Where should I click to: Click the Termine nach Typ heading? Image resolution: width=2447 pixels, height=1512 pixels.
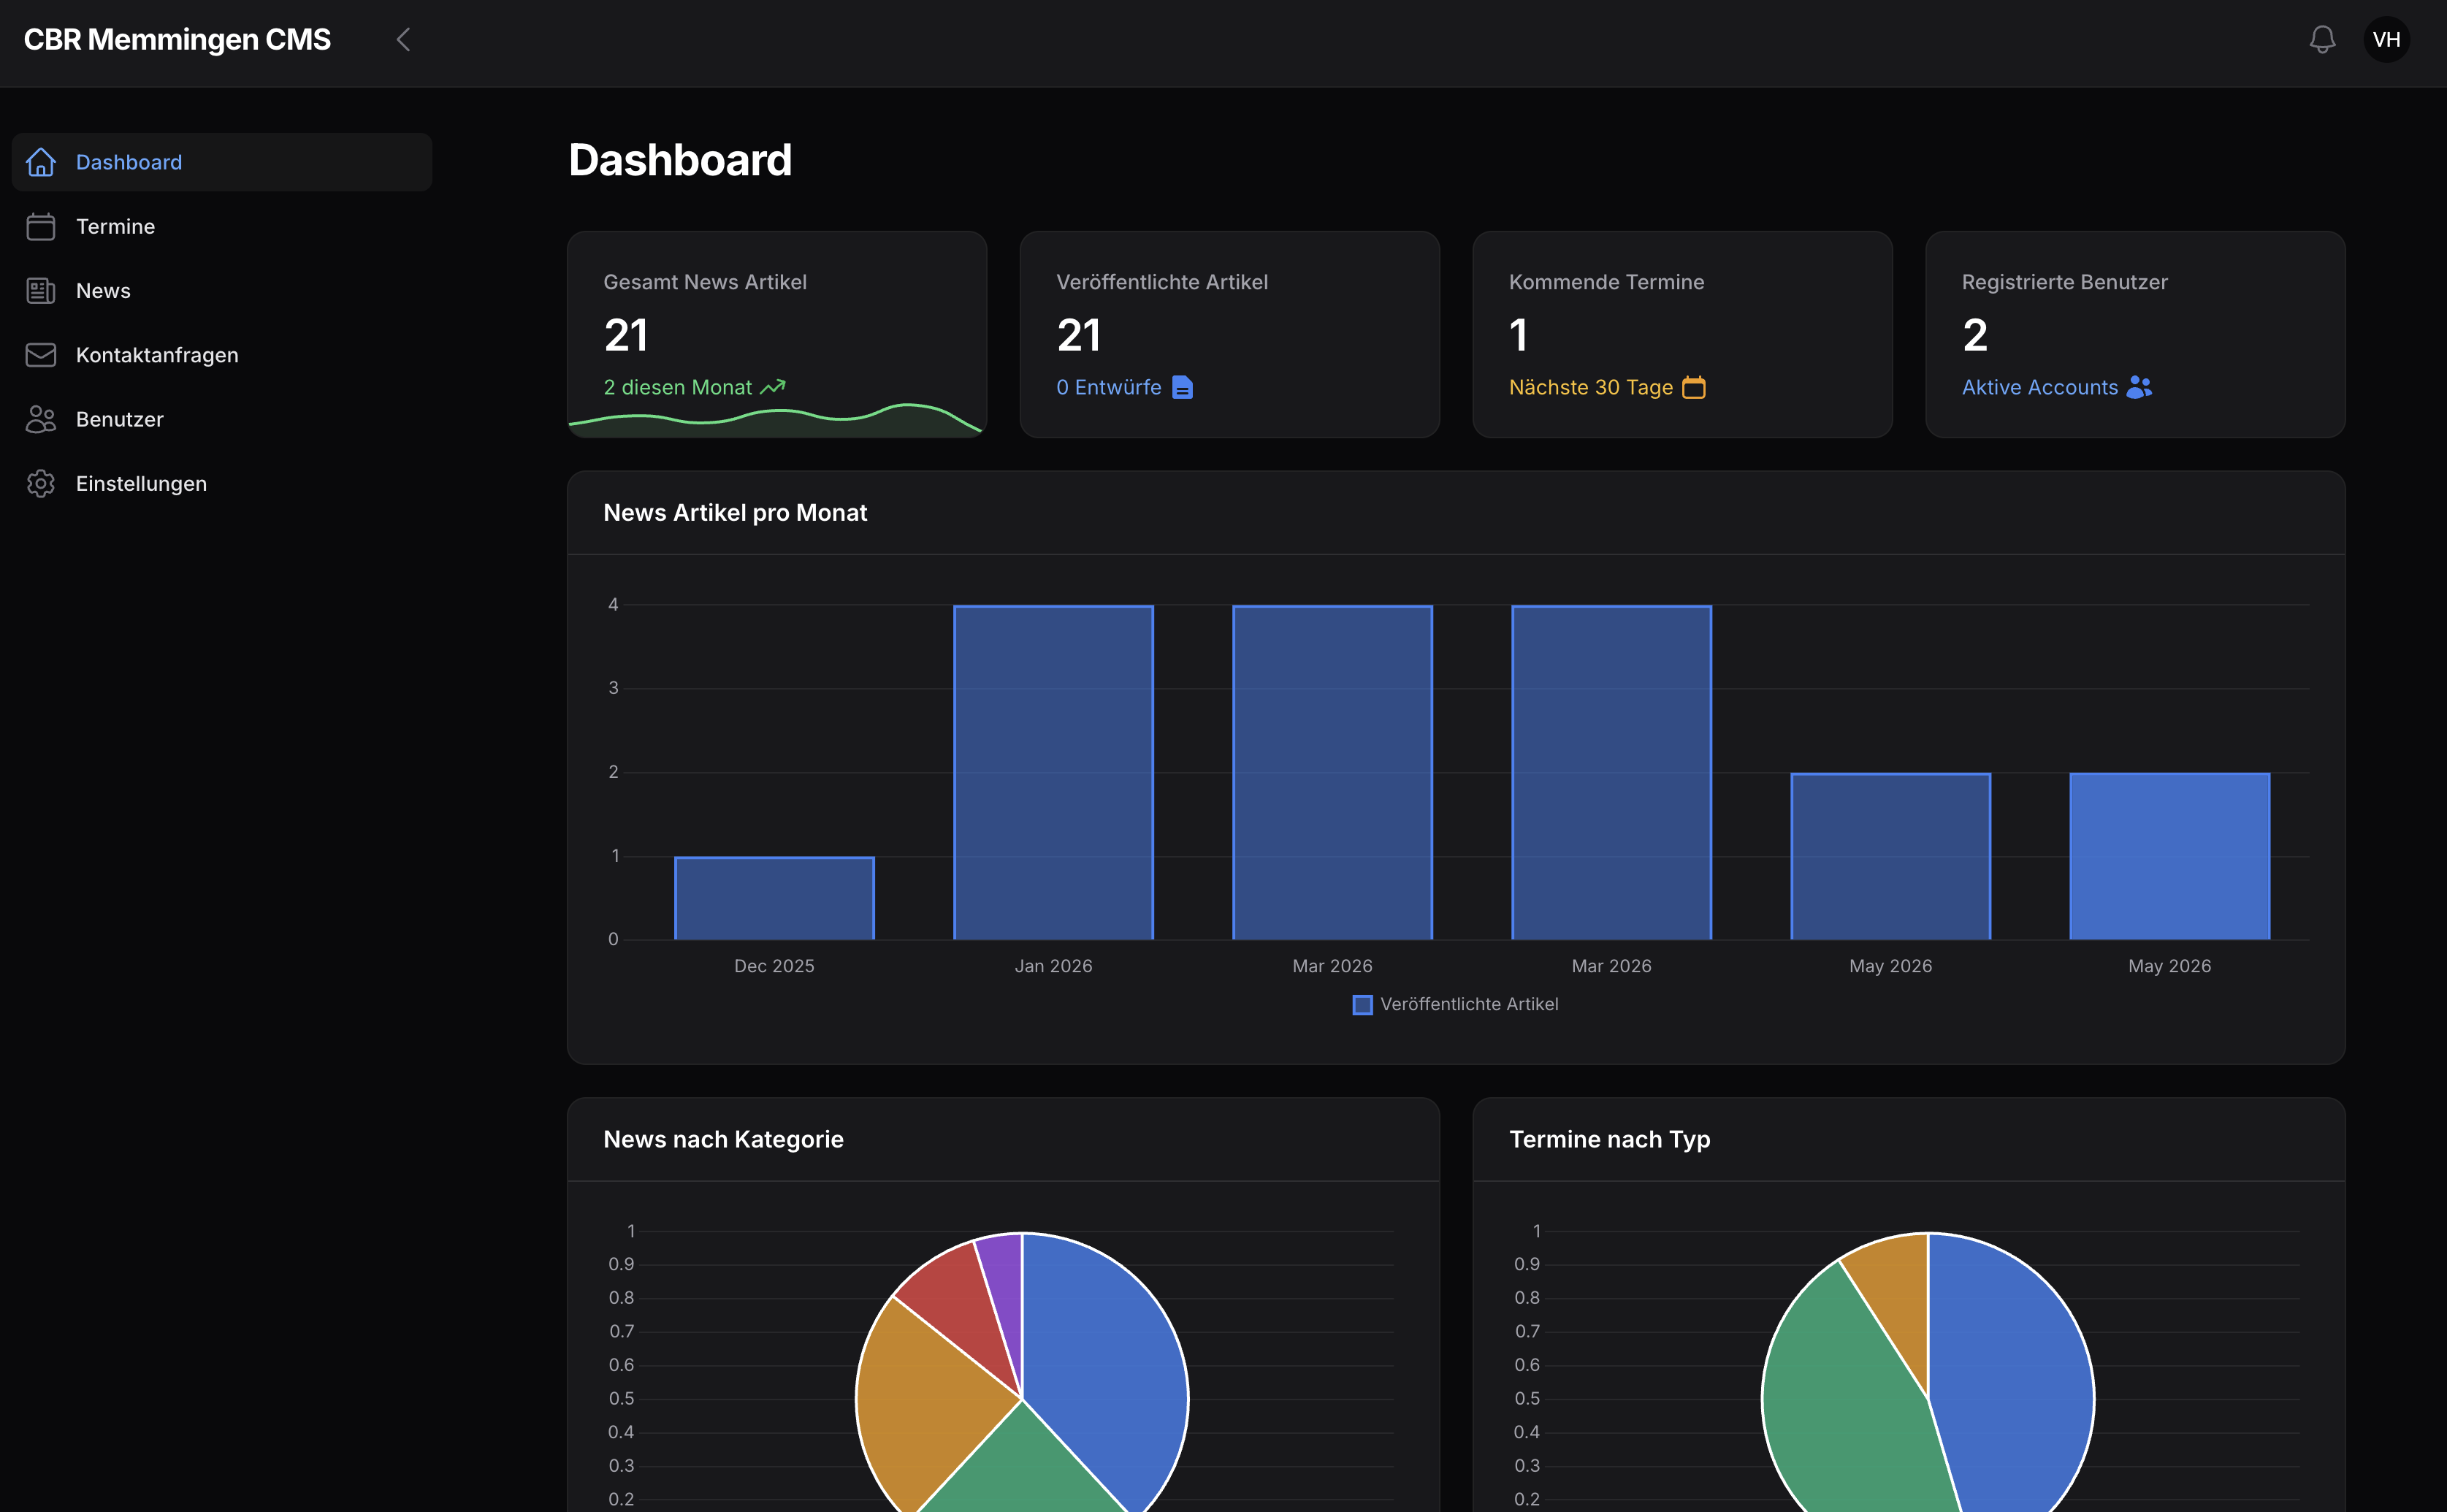1609,1139
